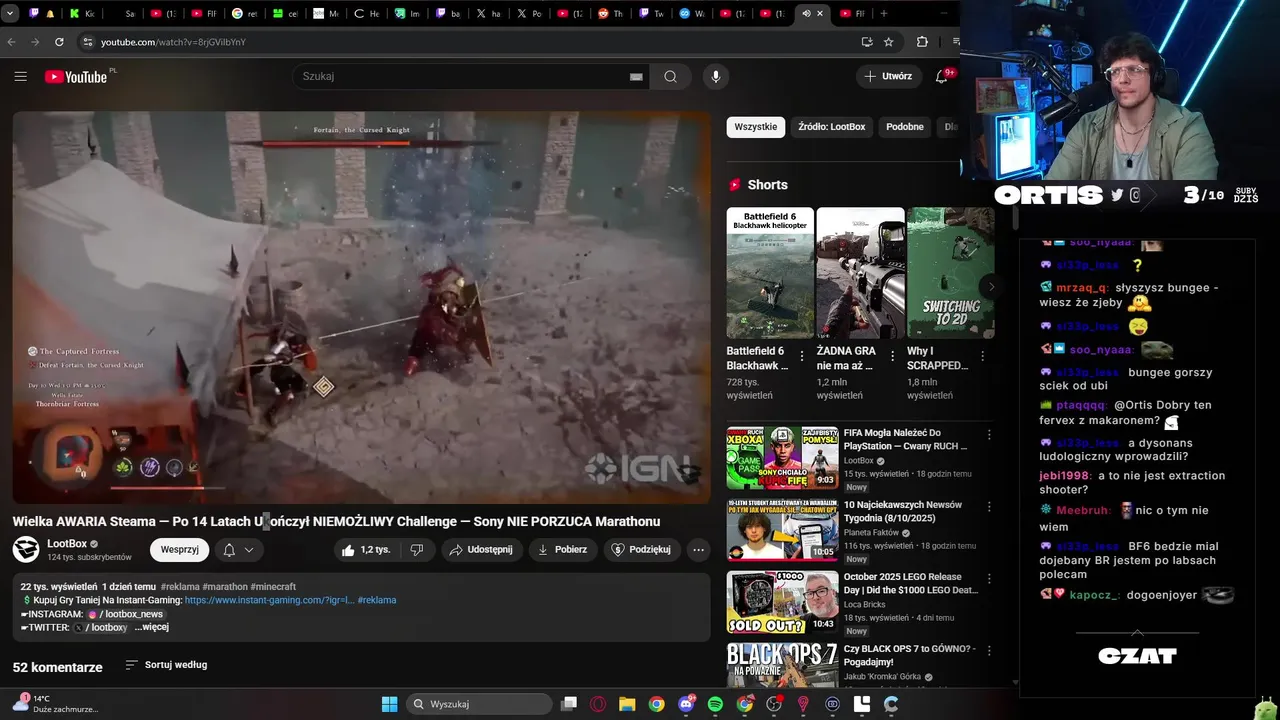Toggle LootBox notification bell dropdown
Screen dimensions: 1280x720
tap(238, 550)
